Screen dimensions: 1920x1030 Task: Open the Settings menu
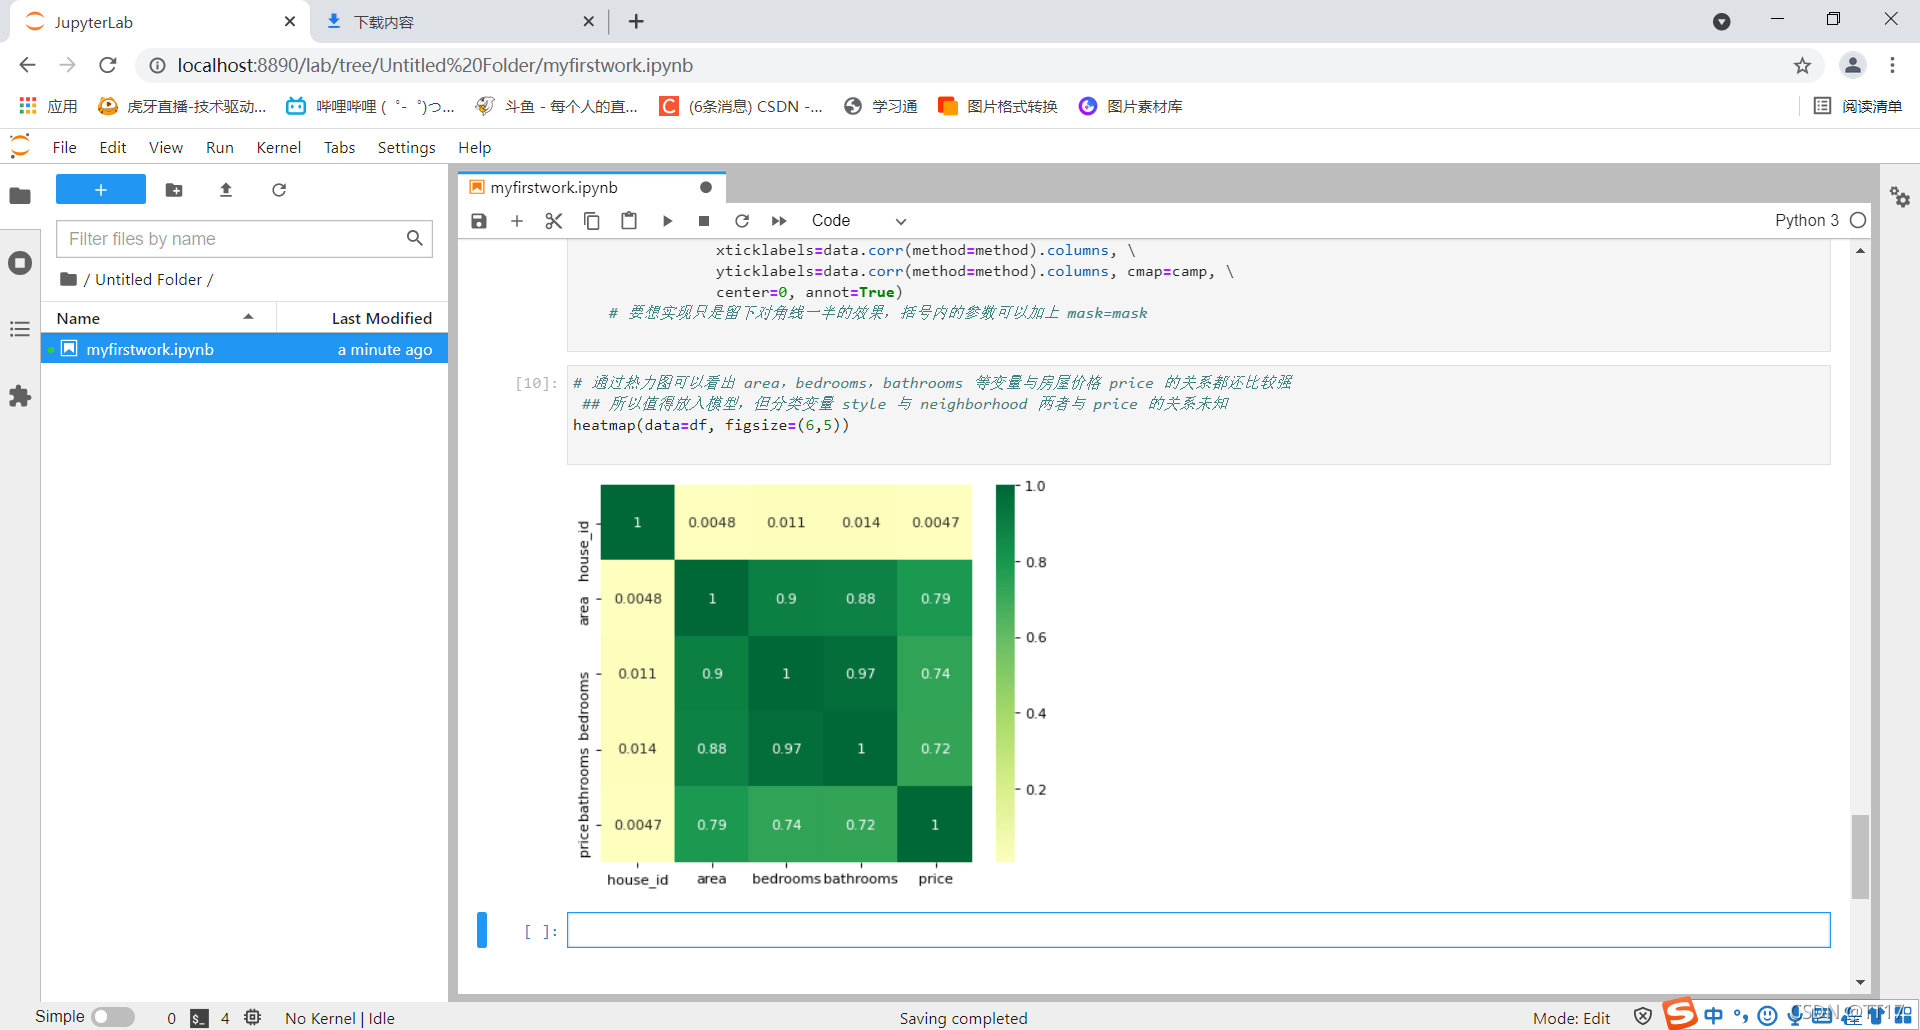(407, 147)
